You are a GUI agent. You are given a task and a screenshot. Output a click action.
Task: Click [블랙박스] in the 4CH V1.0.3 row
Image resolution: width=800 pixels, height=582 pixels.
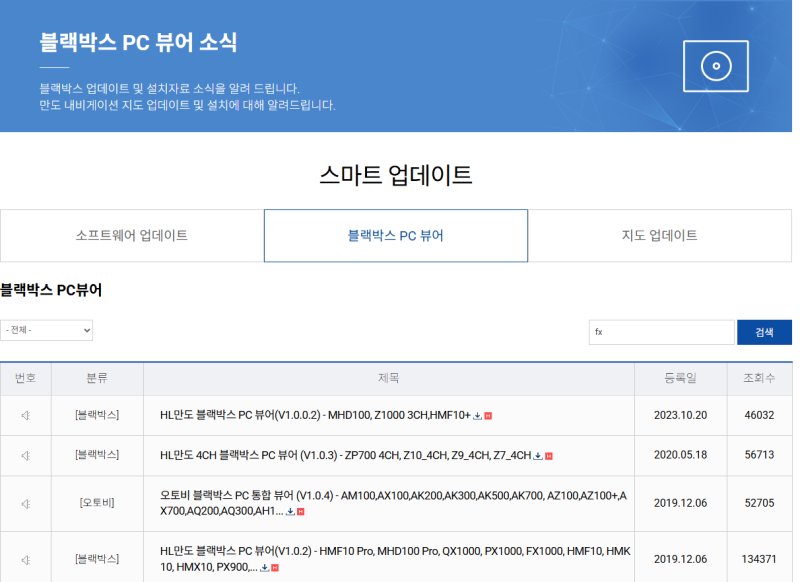[x=97, y=455]
